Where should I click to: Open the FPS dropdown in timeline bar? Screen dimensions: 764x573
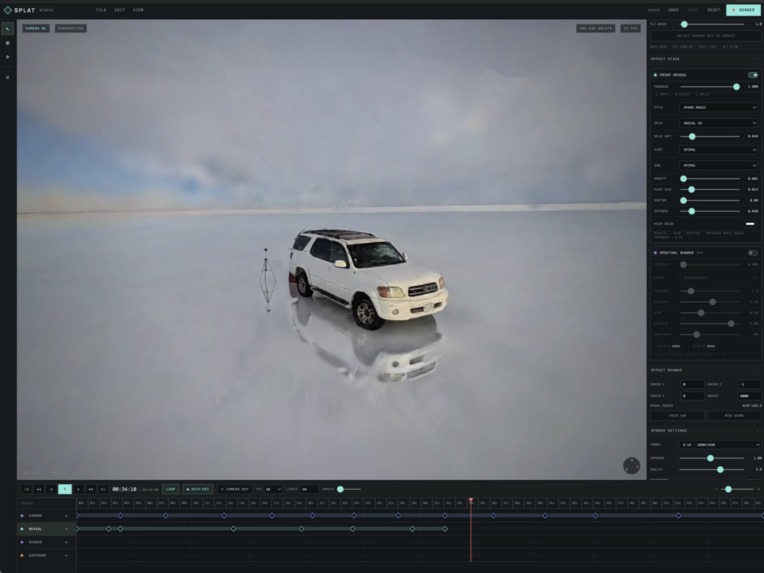click(273, 489)
